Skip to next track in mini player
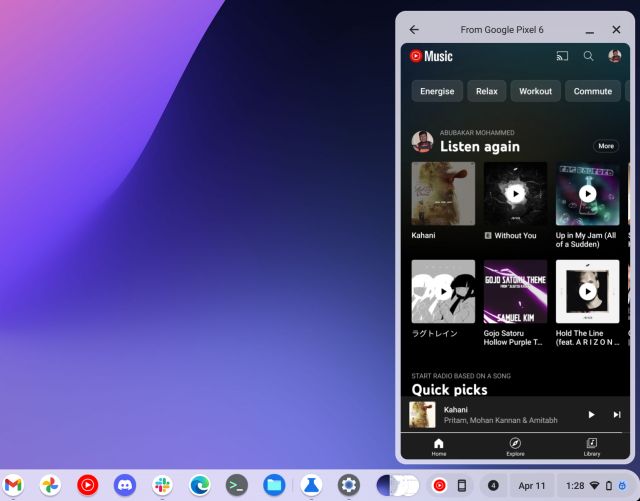The width and height of the screenshot is (640, 501). pos(617,414)
